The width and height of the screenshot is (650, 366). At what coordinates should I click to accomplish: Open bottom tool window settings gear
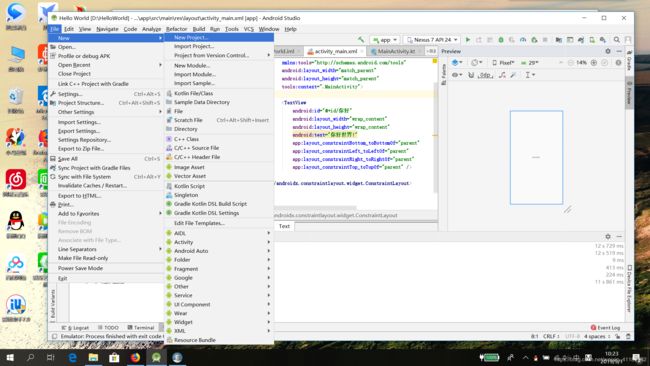[608, 236]
